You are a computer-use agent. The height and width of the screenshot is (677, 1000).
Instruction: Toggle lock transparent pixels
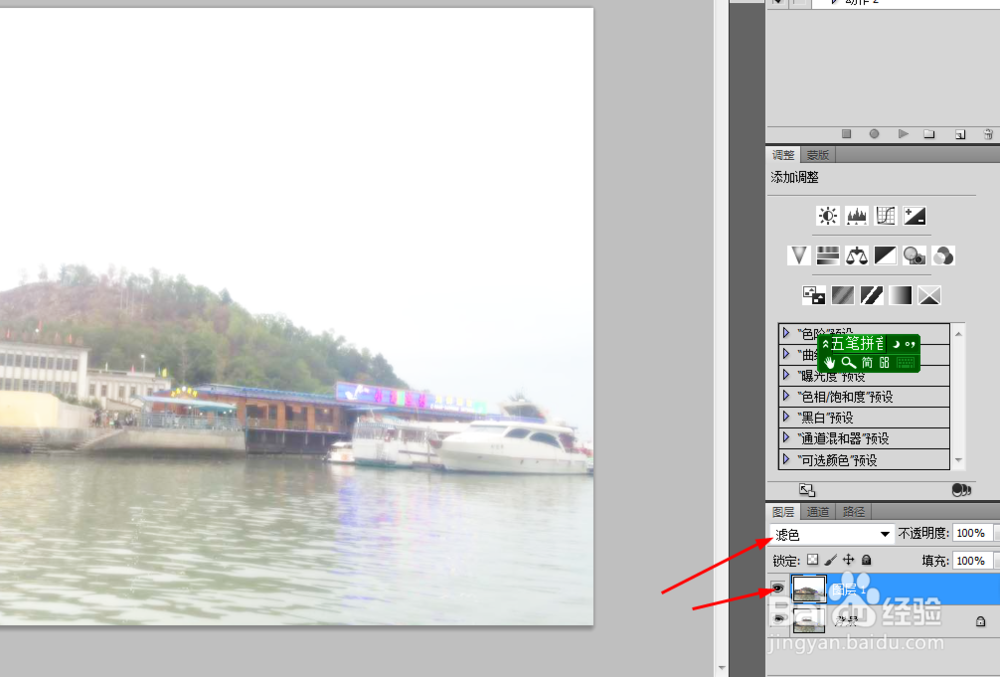[x=812, y=560]
